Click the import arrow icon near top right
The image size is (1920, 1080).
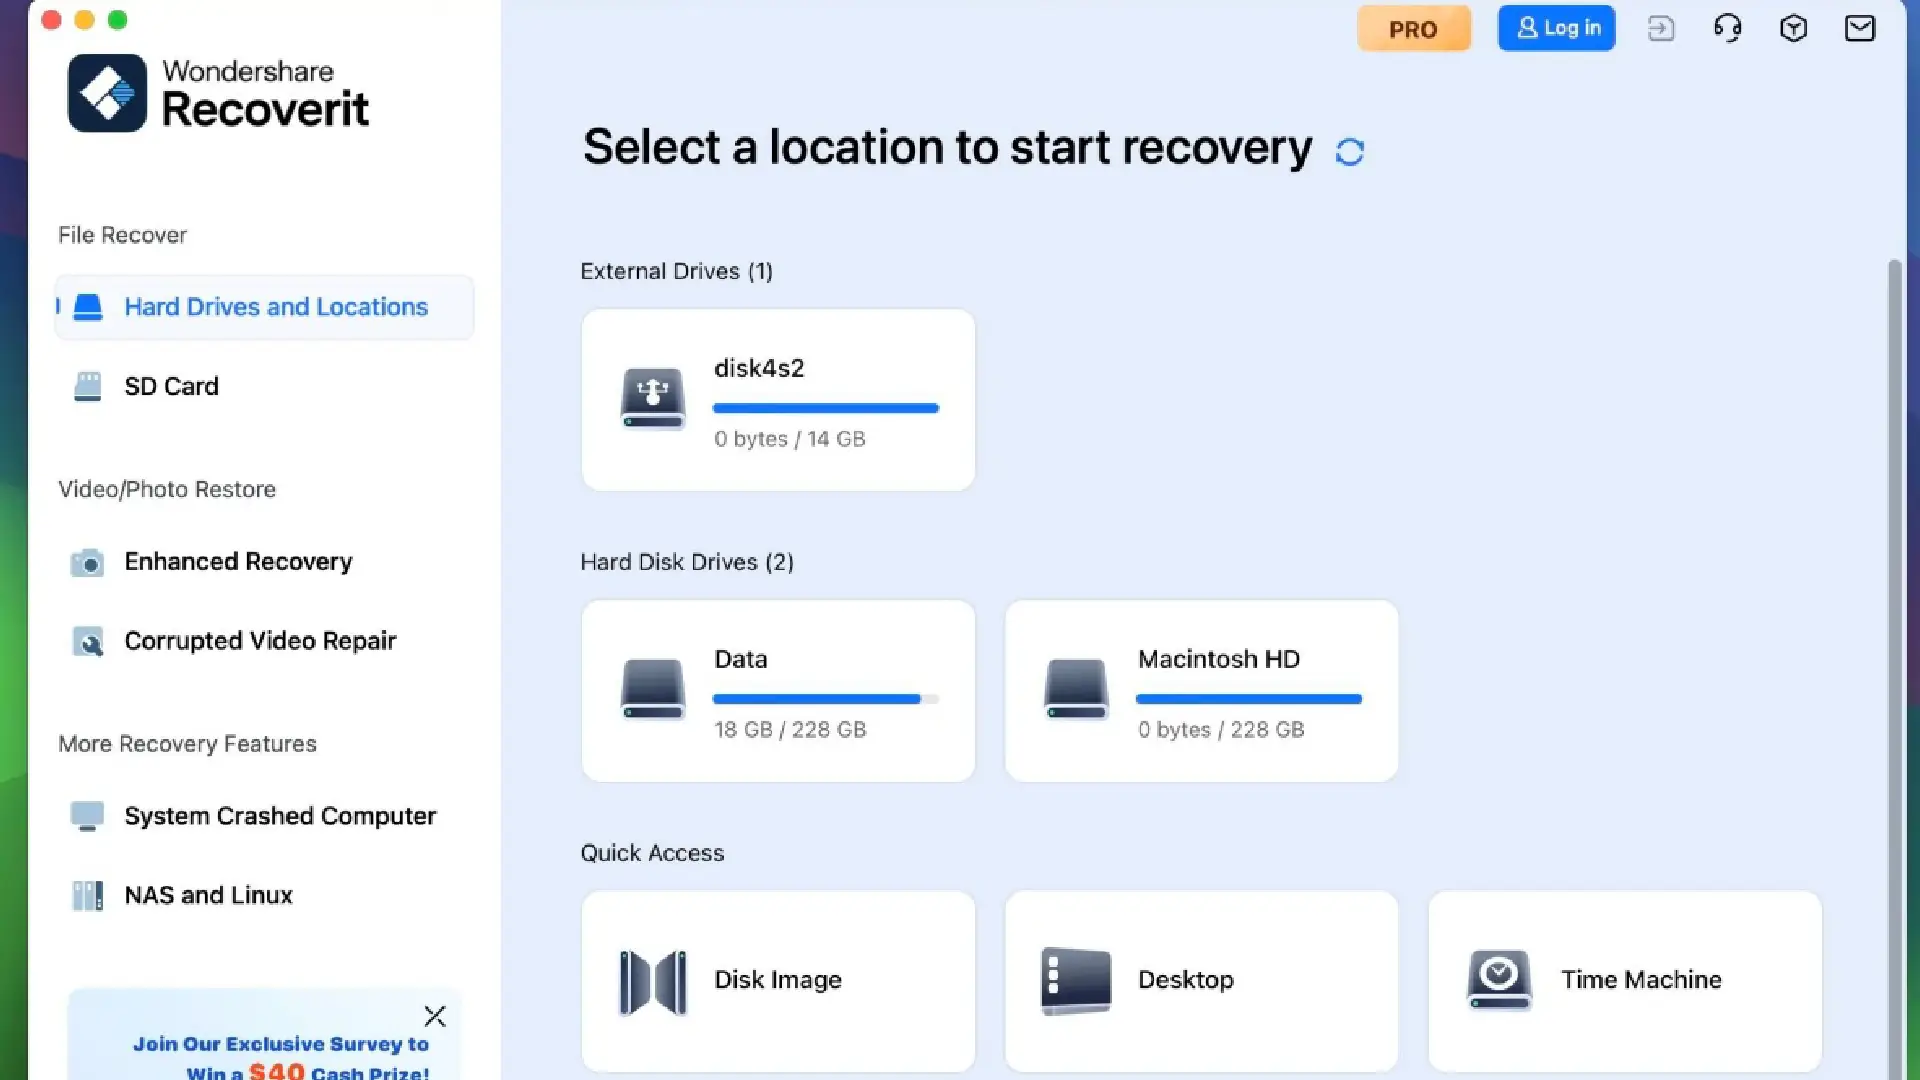1661,28
